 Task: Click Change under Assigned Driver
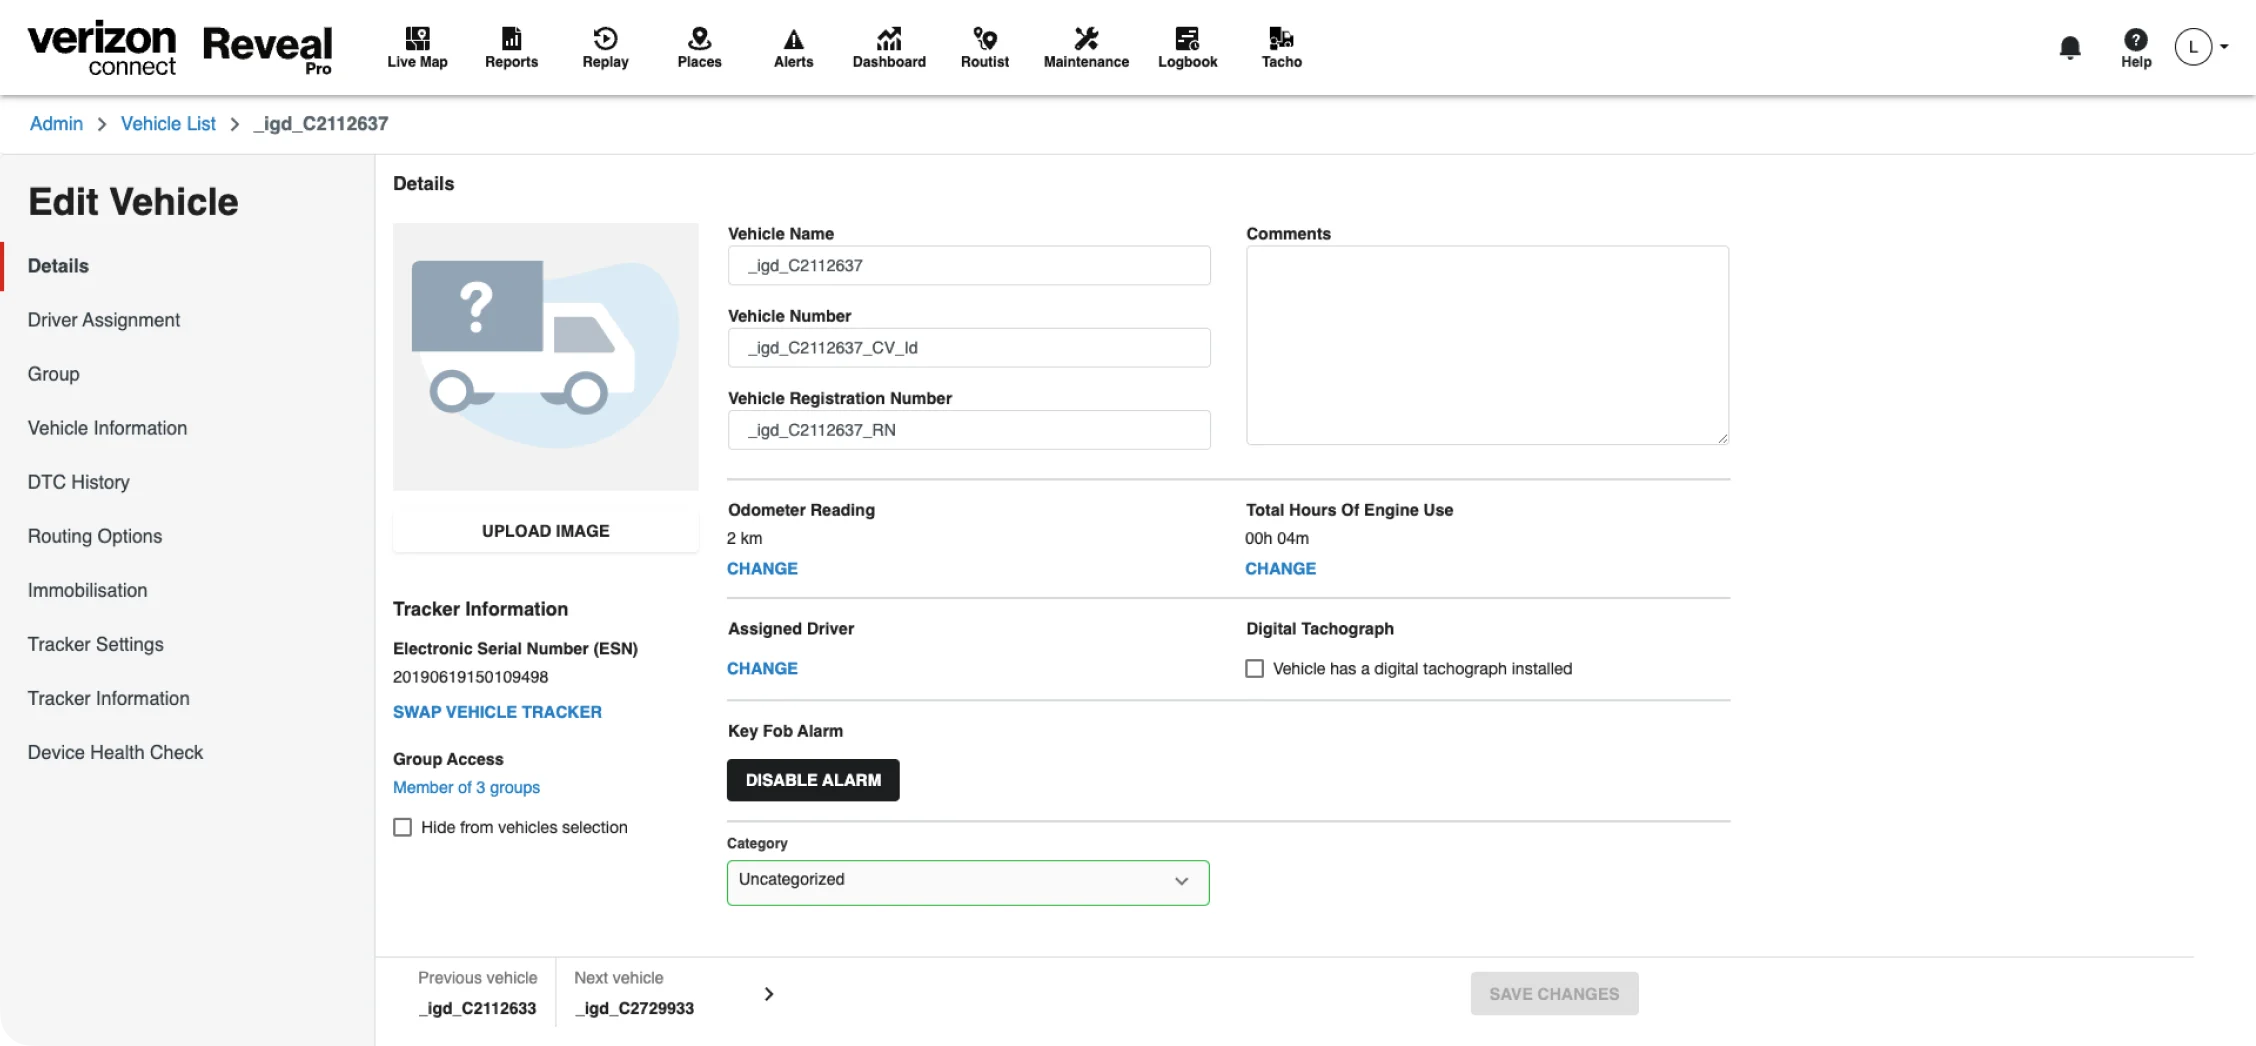(762, 668)
